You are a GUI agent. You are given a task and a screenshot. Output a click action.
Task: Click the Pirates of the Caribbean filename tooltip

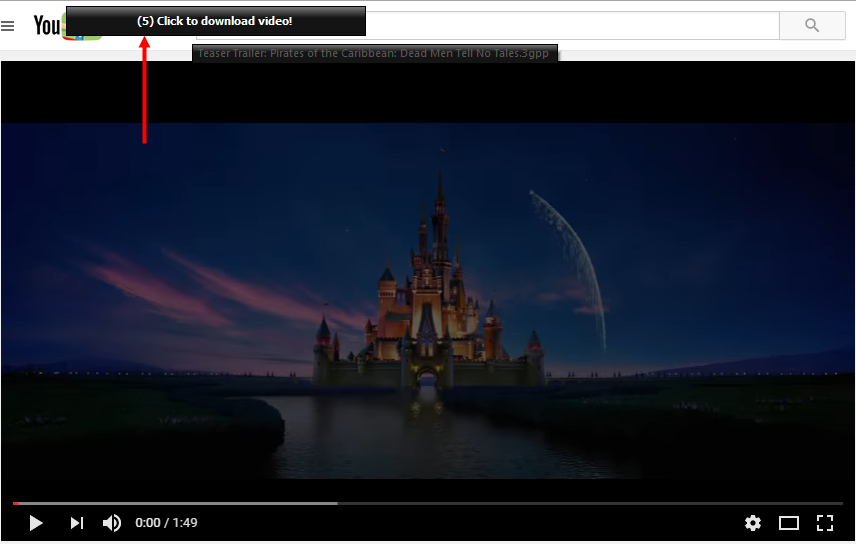click(x=374, y=53)
